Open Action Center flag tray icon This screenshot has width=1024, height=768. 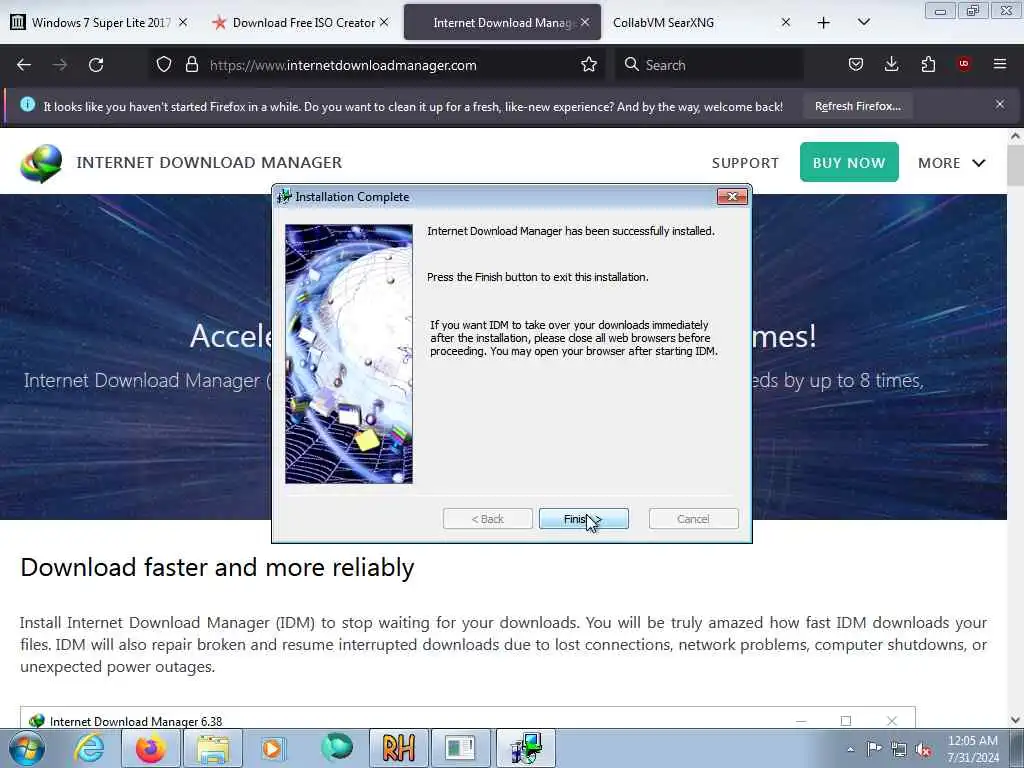874,748
